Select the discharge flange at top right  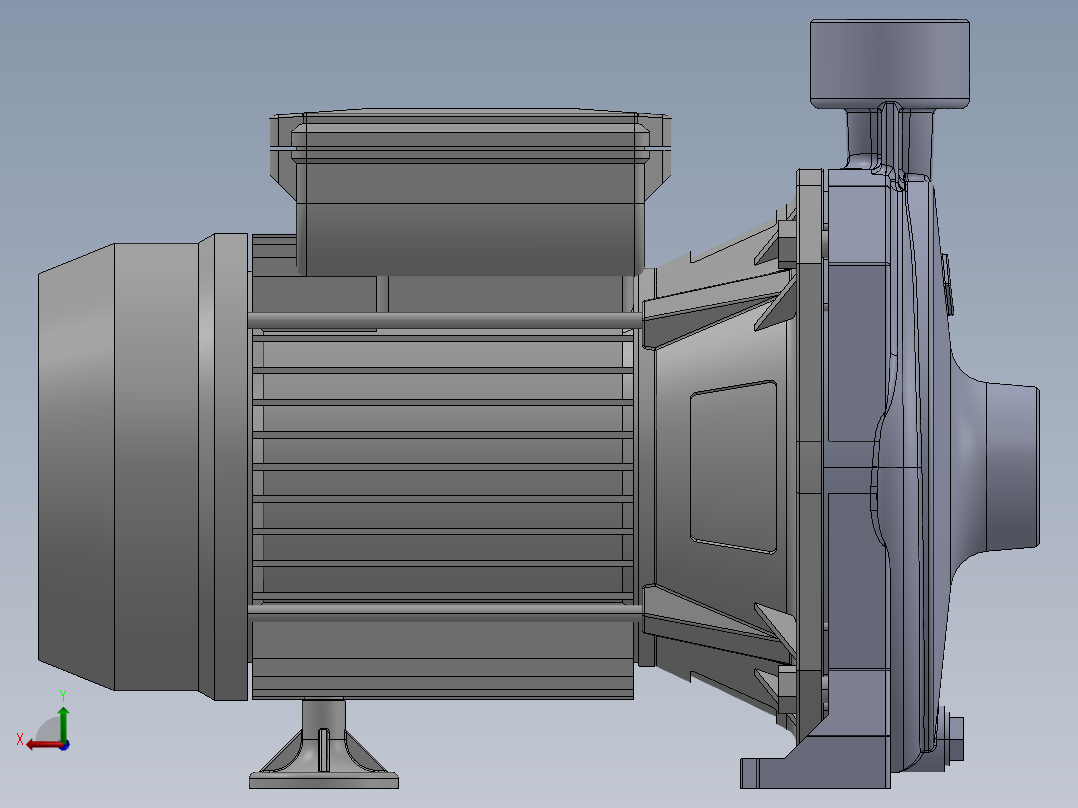click(x=890, y=64)
